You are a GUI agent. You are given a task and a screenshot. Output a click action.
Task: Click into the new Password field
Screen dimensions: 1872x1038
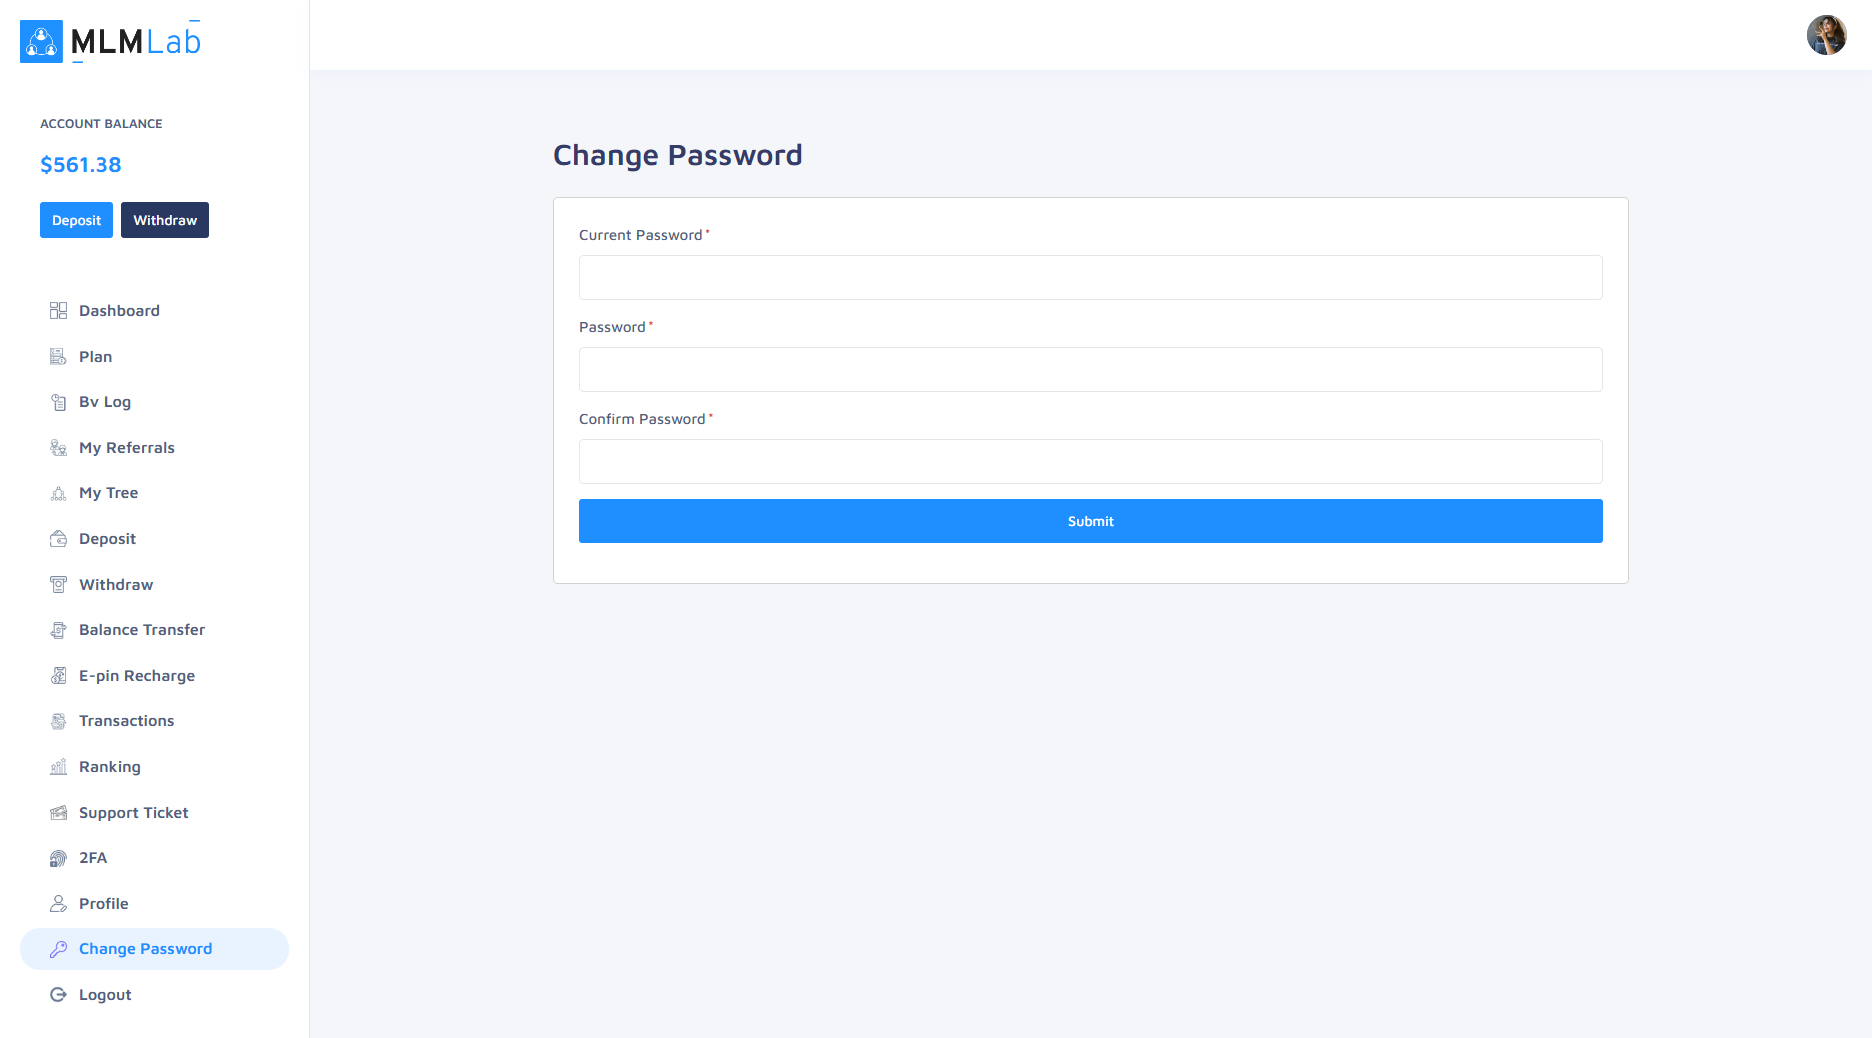(1090, 369)
